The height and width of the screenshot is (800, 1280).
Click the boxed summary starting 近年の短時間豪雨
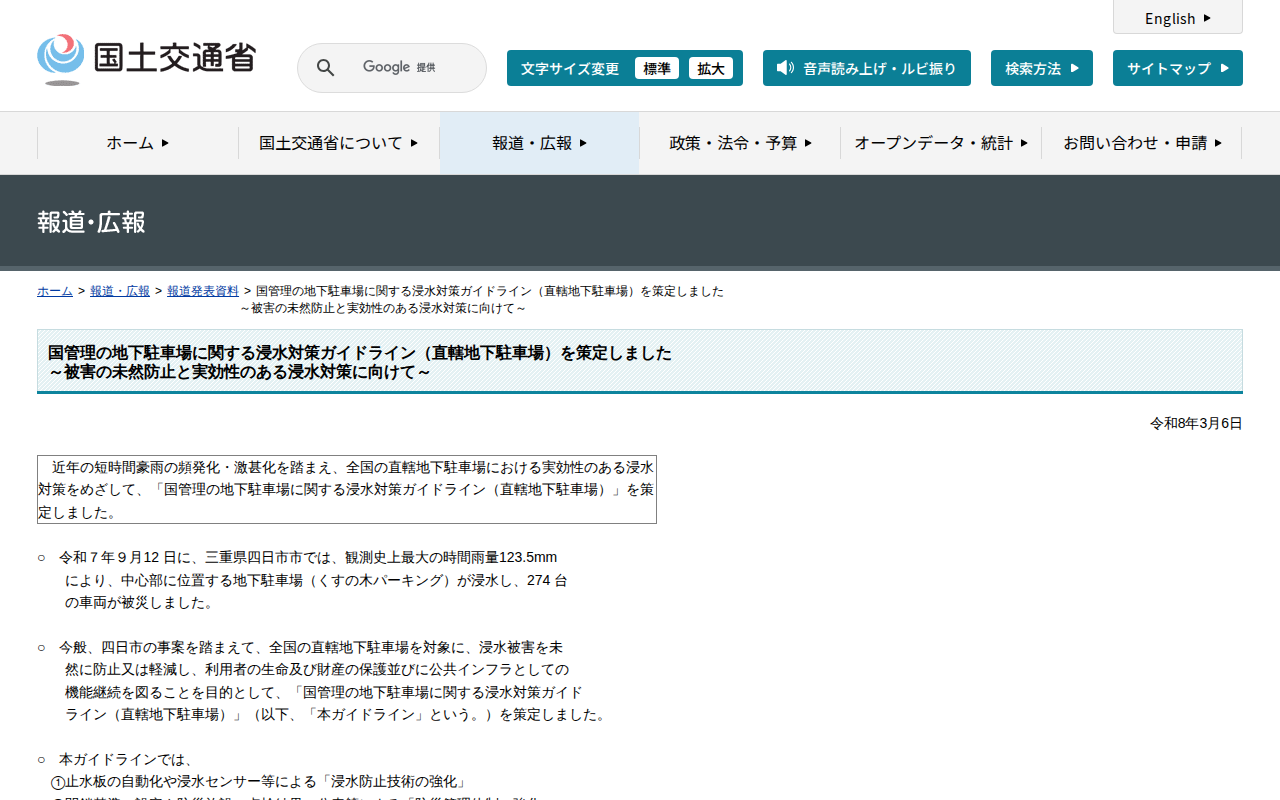pyautogui.click(x=347, y=489)
